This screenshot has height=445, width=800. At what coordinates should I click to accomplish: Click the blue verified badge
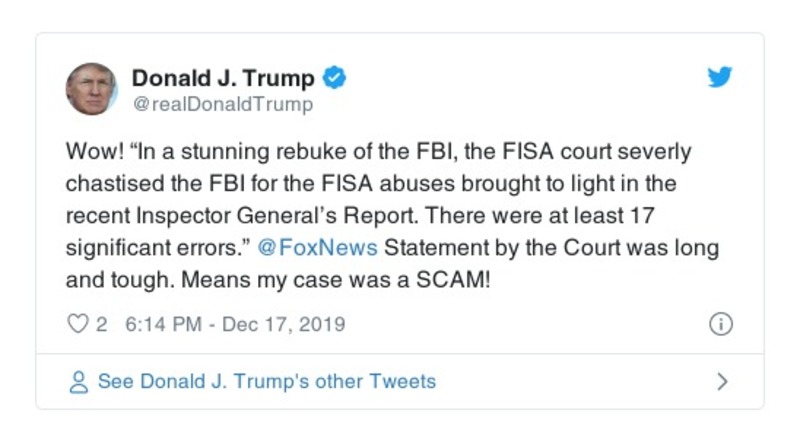[335, 78]
